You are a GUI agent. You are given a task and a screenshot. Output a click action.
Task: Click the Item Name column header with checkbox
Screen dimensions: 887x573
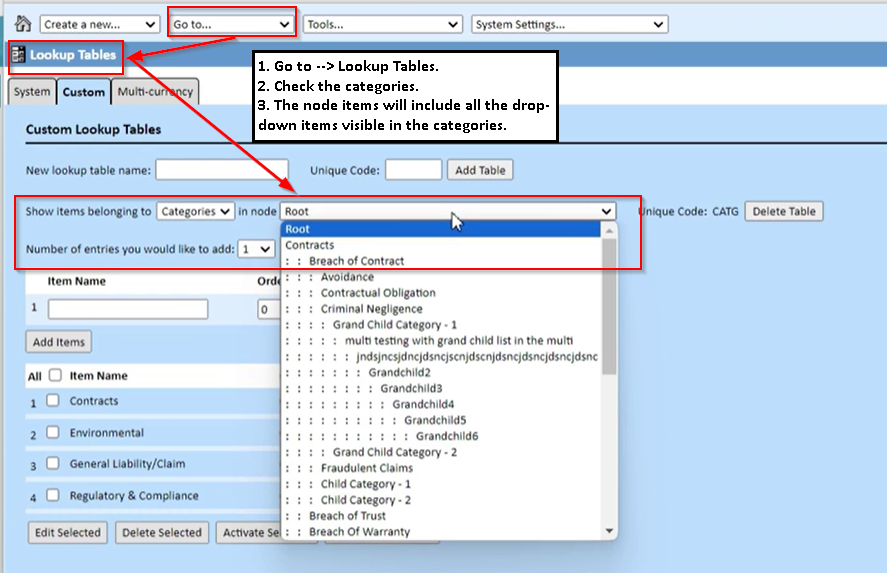click(x=98, y=376)
